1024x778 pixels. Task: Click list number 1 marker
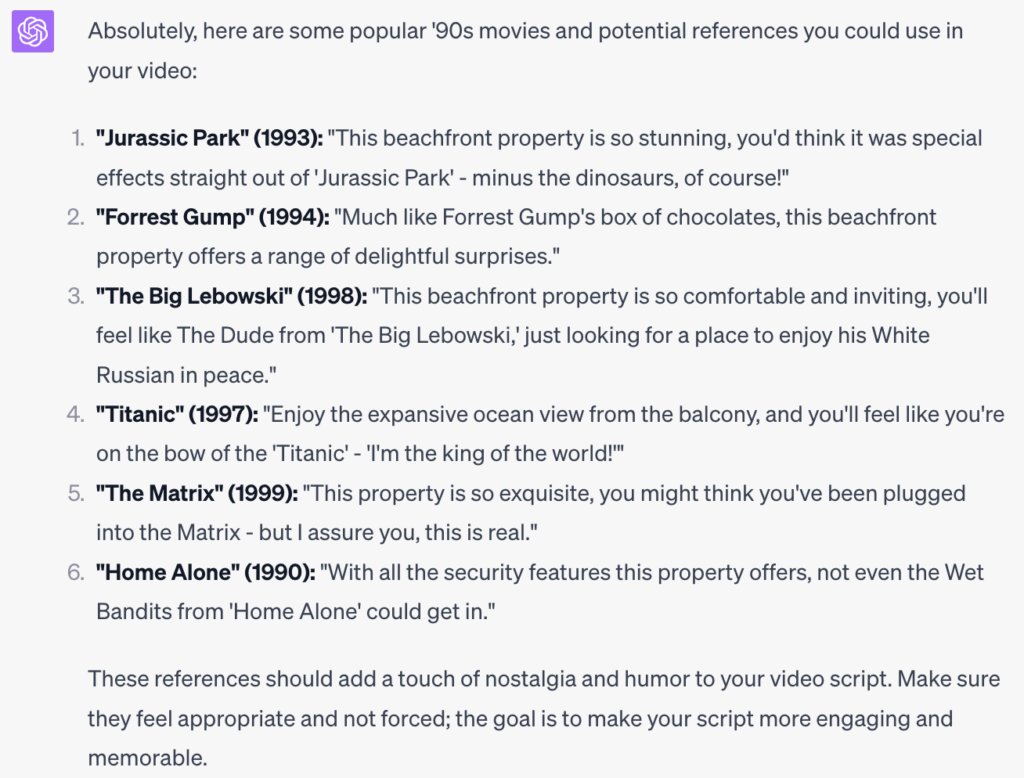(x=78, y=138)
